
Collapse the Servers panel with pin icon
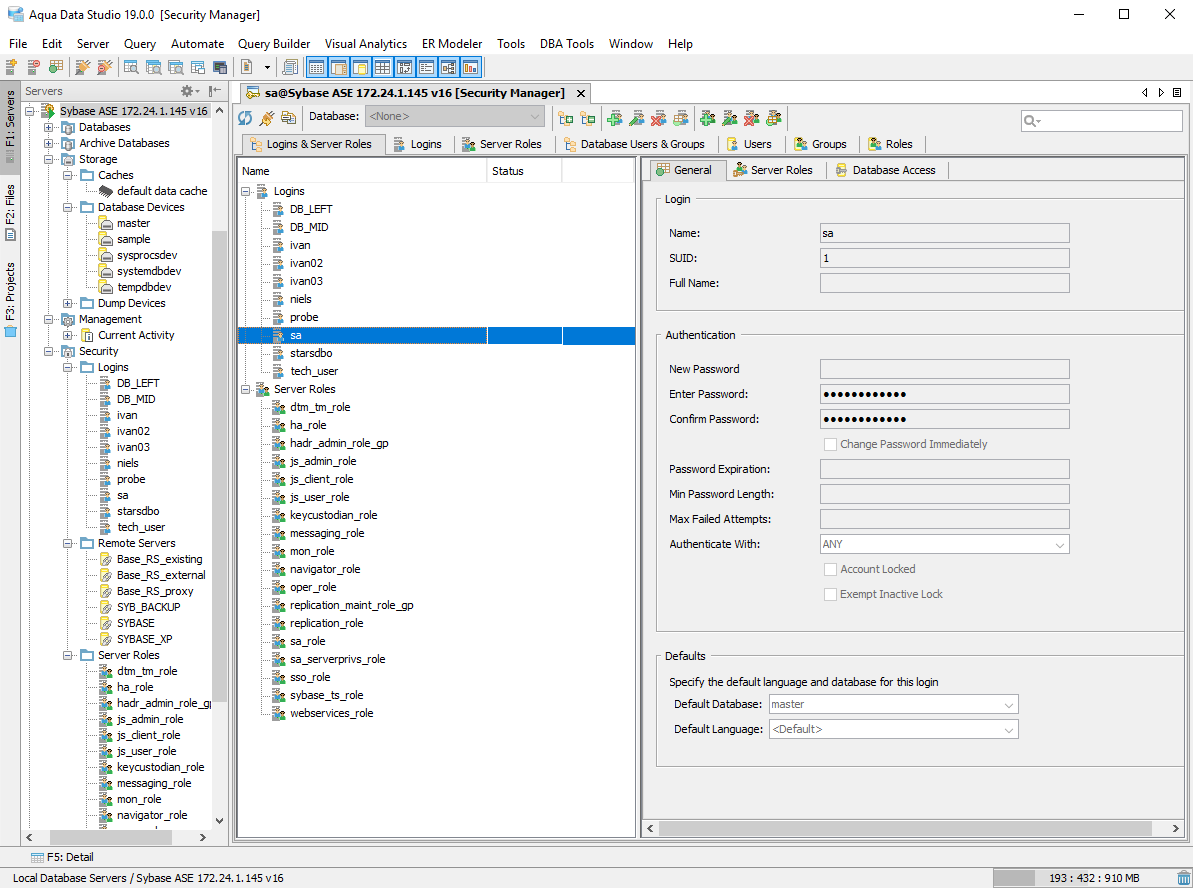coord(215,91)
